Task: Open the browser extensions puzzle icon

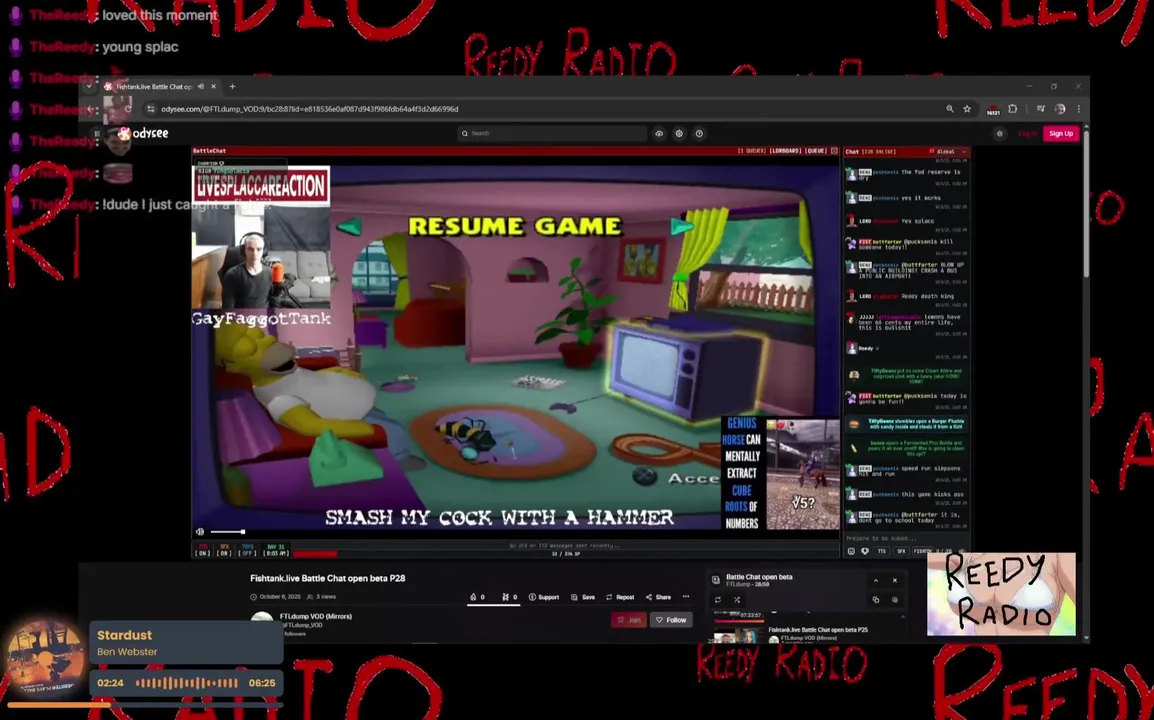Action: point(1013,109)
